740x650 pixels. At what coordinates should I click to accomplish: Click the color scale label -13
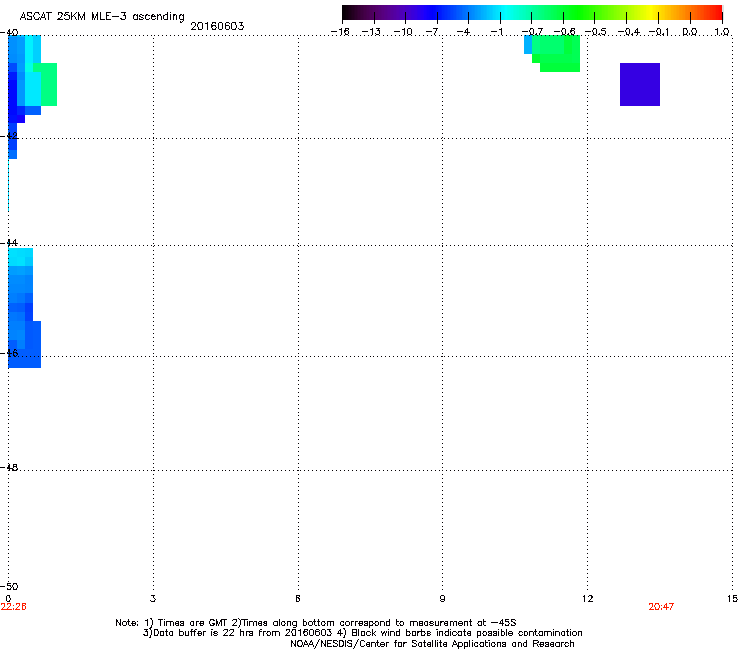(x=371, y=32)
